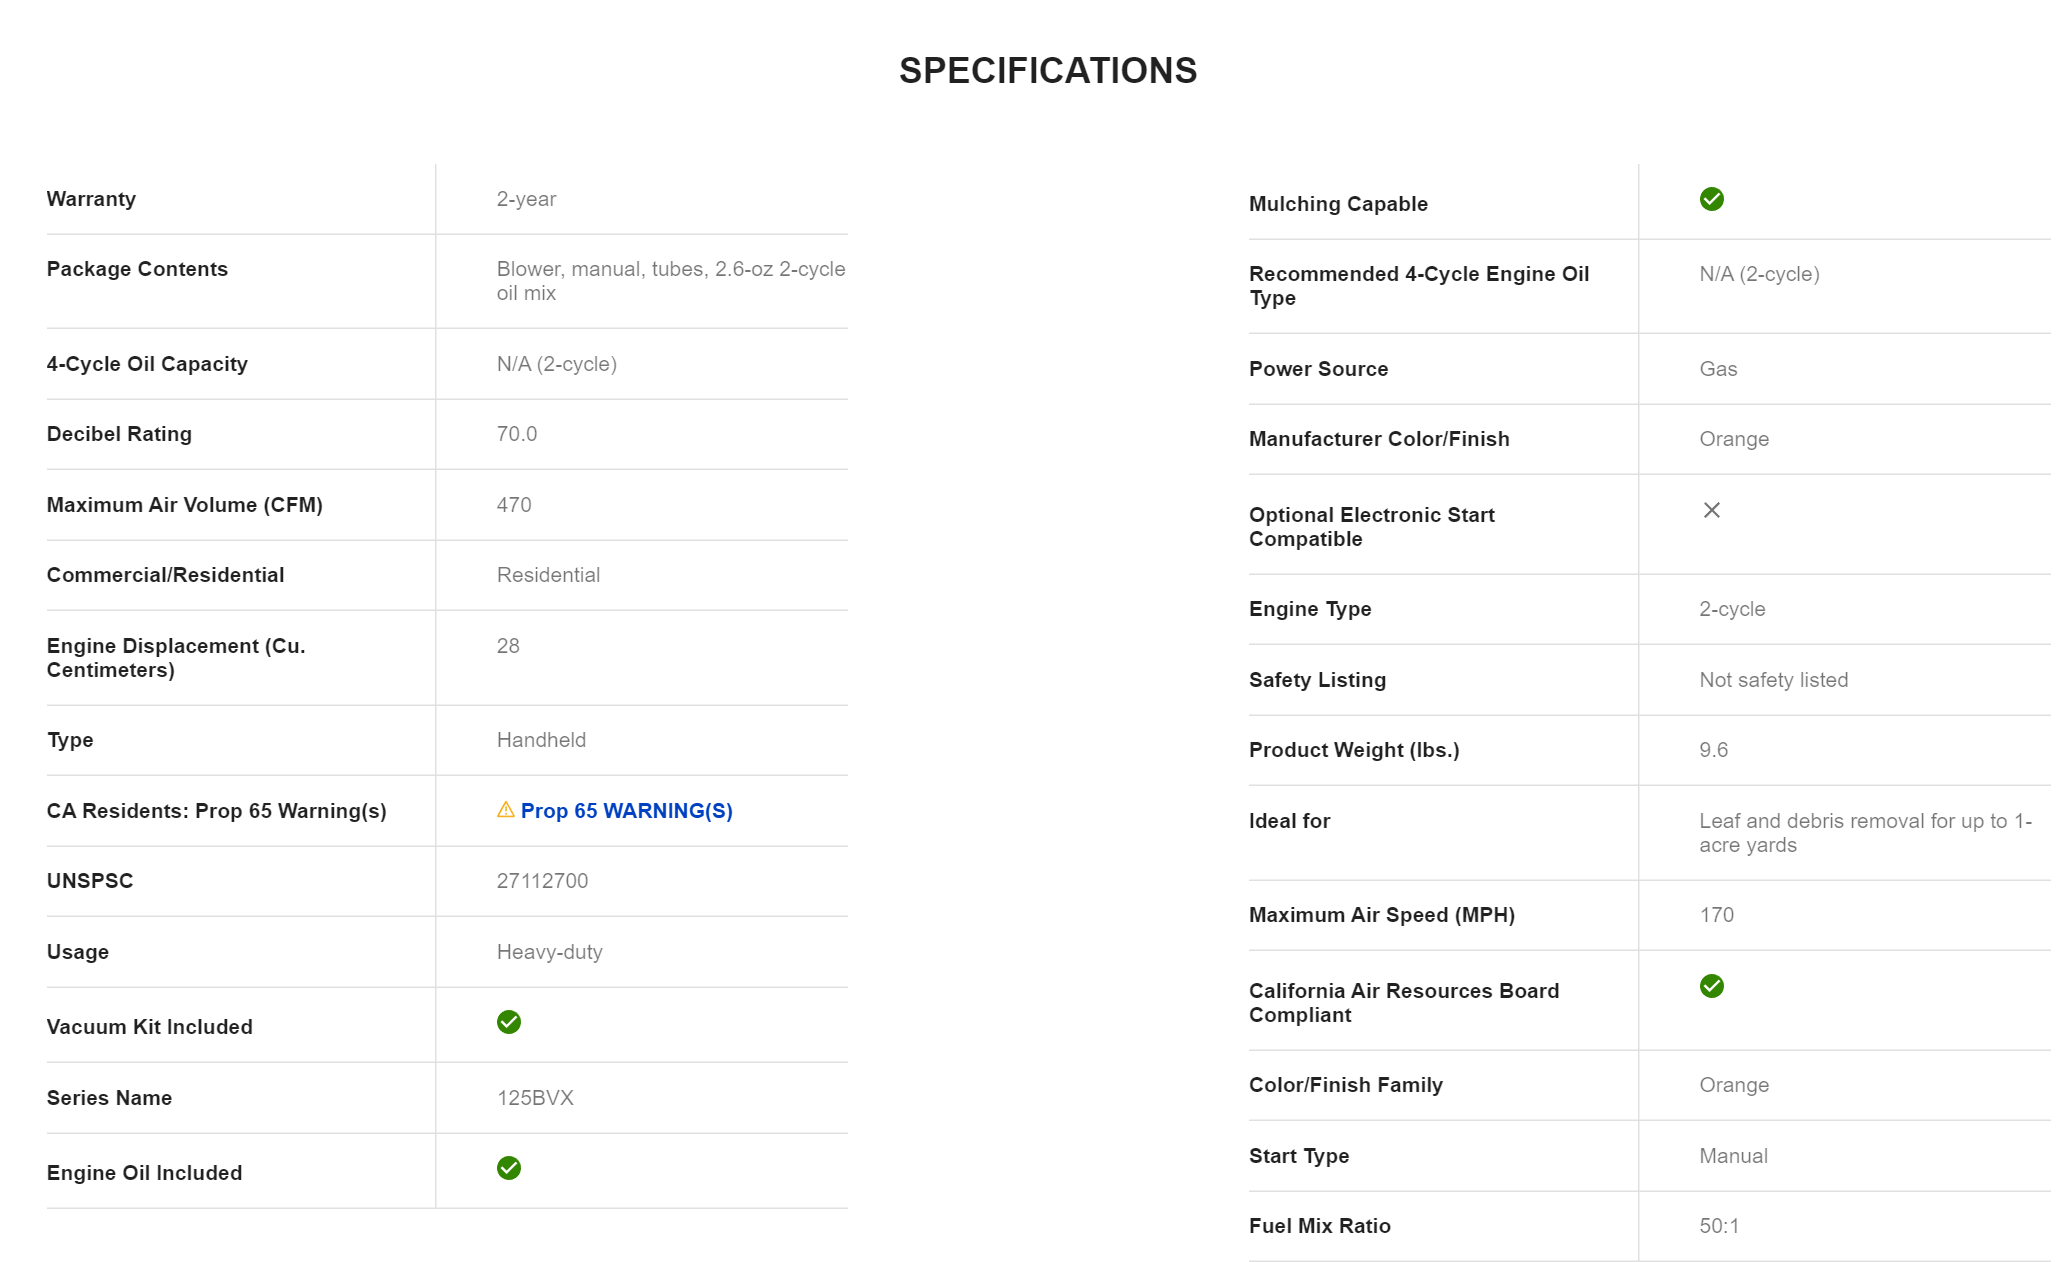Select the Product Weight value 9.6

(x=1713, y=750)
